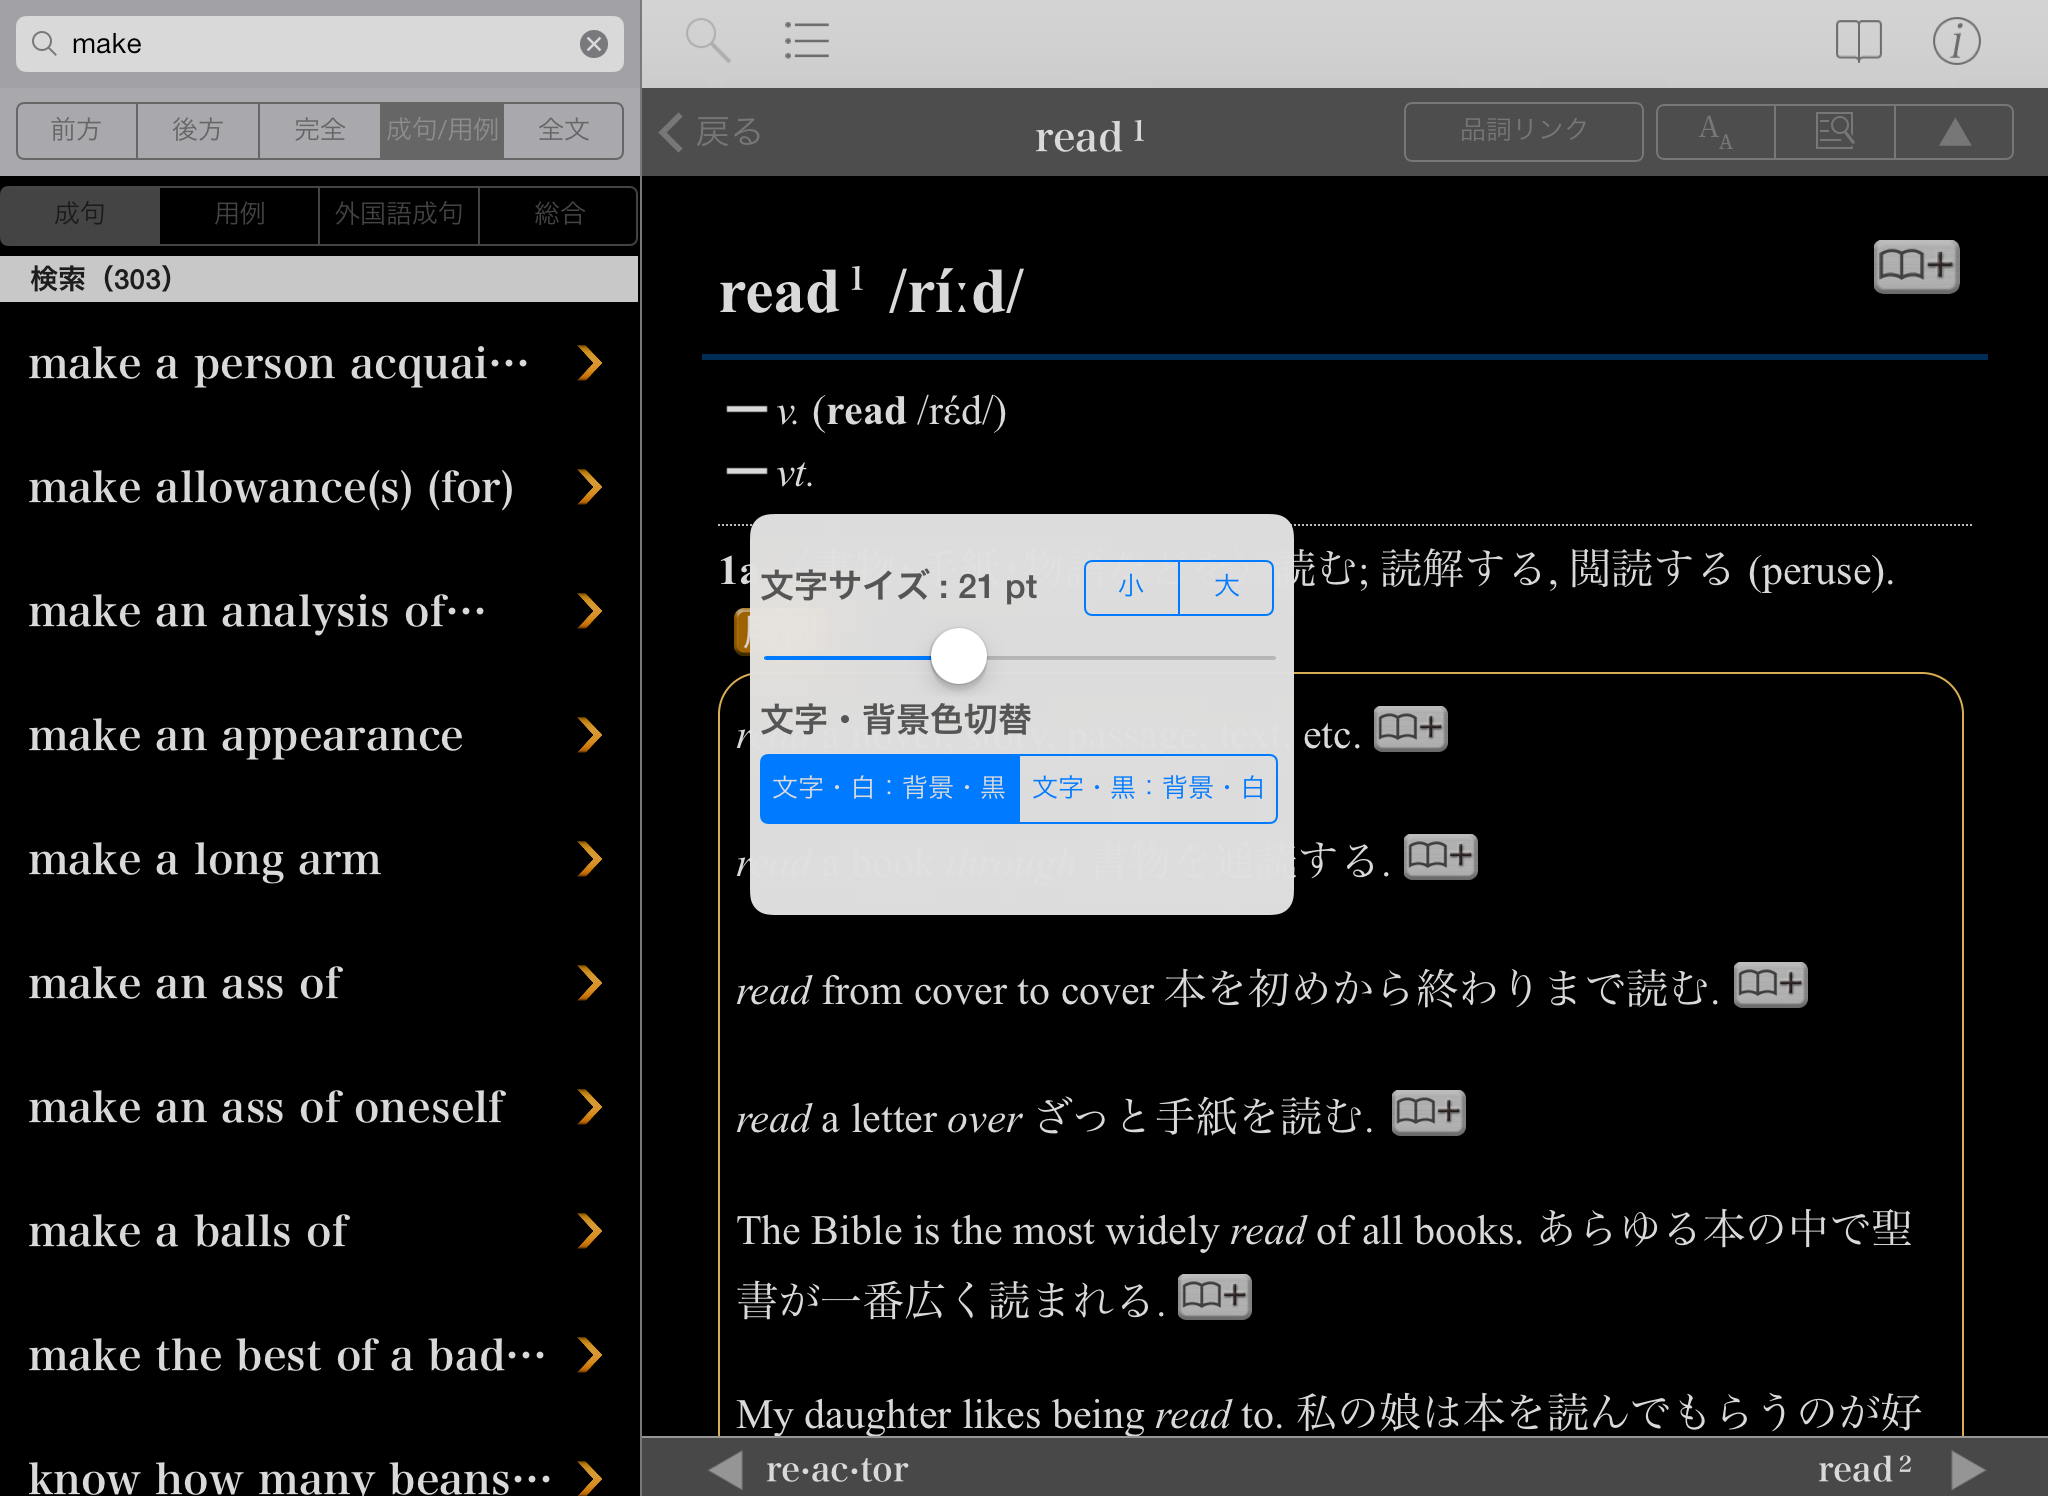Viewport: 2048px width, 1496px height.
Task: Switch to the 外国語成句 tab
Action: click(399, 214)
